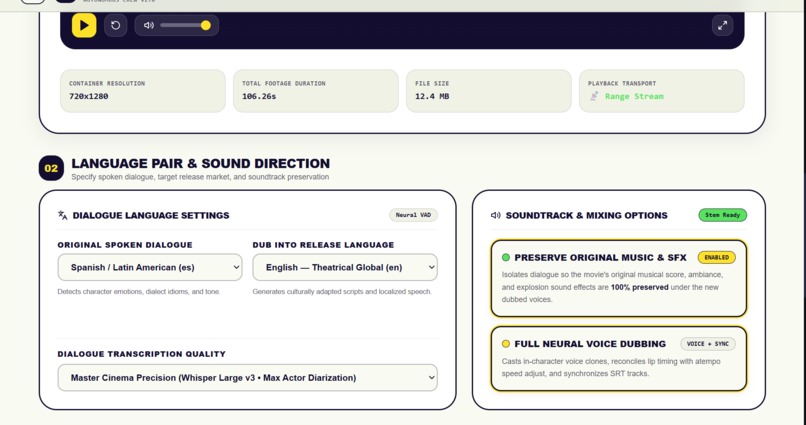Screen dimensions: 806x425
Task: Click the Soundtrack & Mixing Options title
Action: (x=587, y=215)
